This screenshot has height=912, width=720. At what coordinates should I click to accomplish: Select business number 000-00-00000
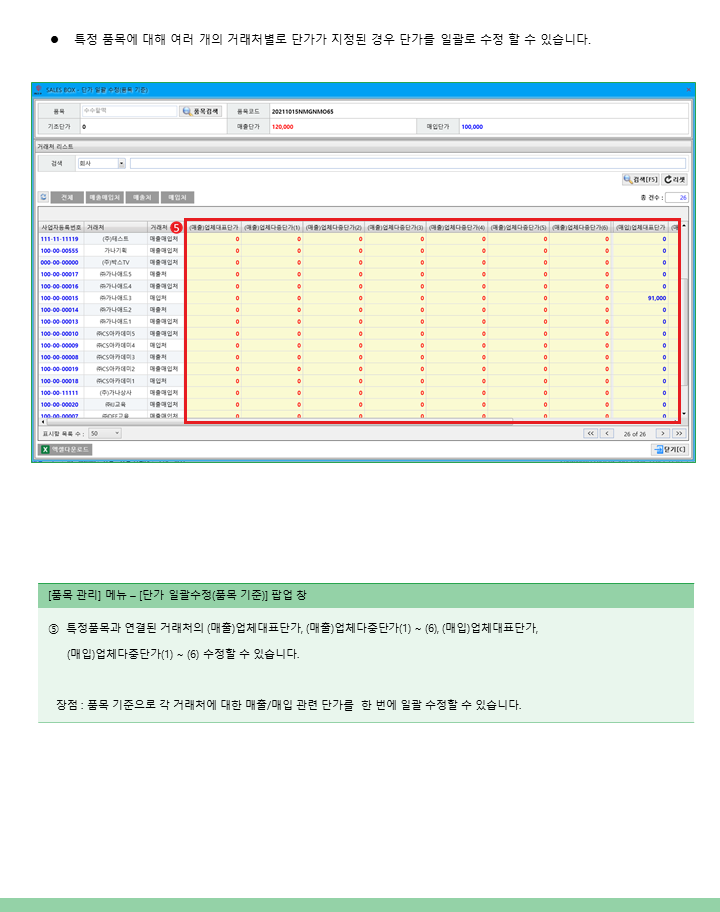[x=59, y=262]
